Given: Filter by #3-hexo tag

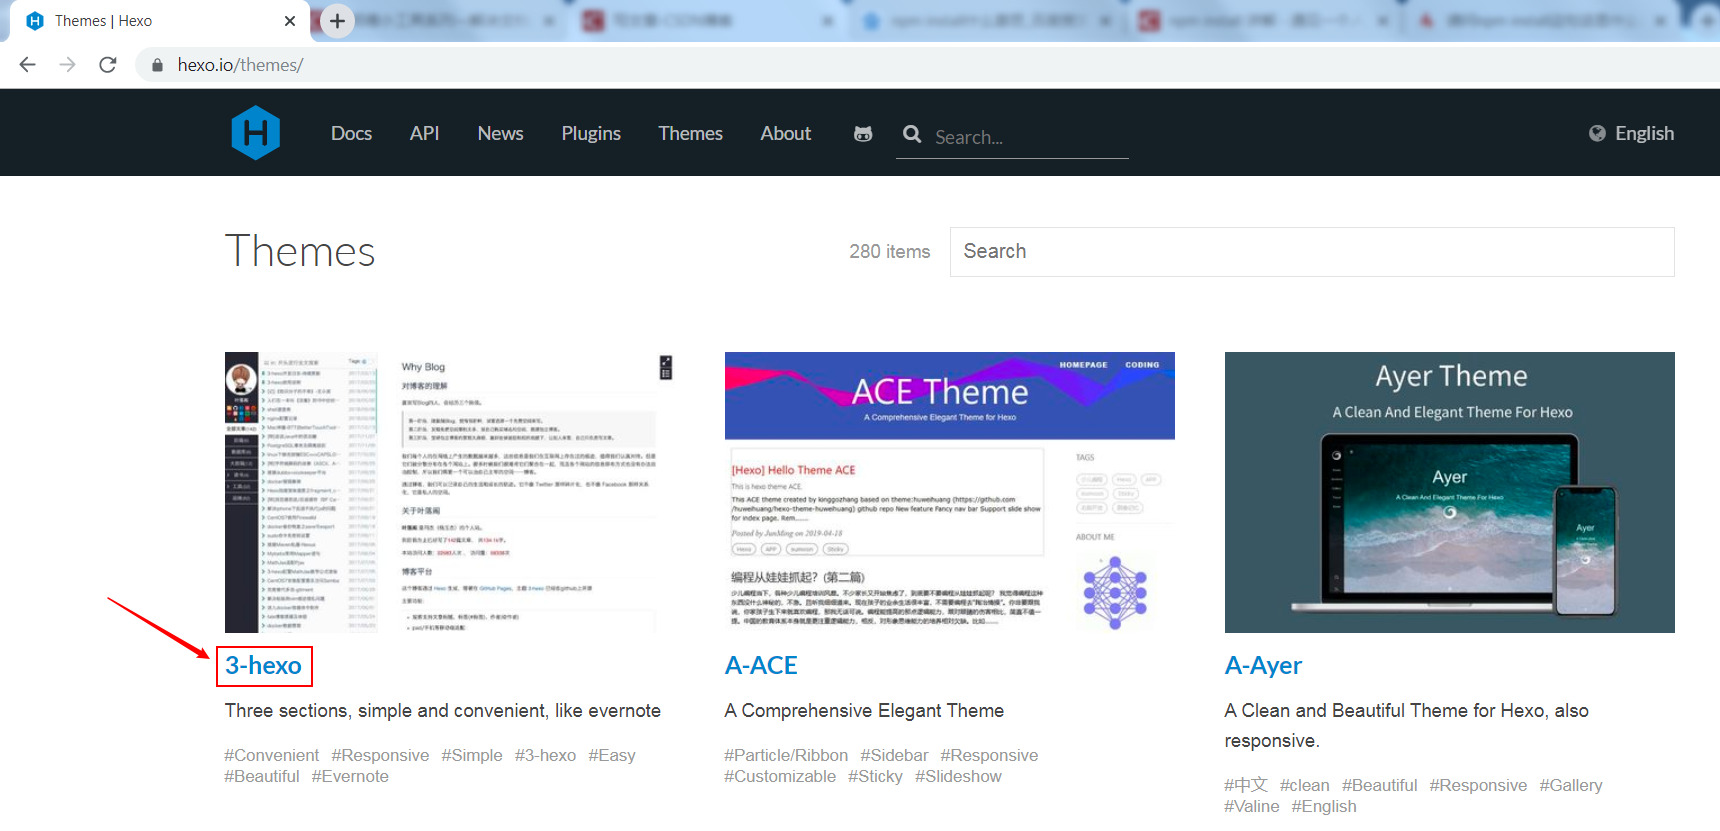Looking at the screenshot, I should coord(545,755).
